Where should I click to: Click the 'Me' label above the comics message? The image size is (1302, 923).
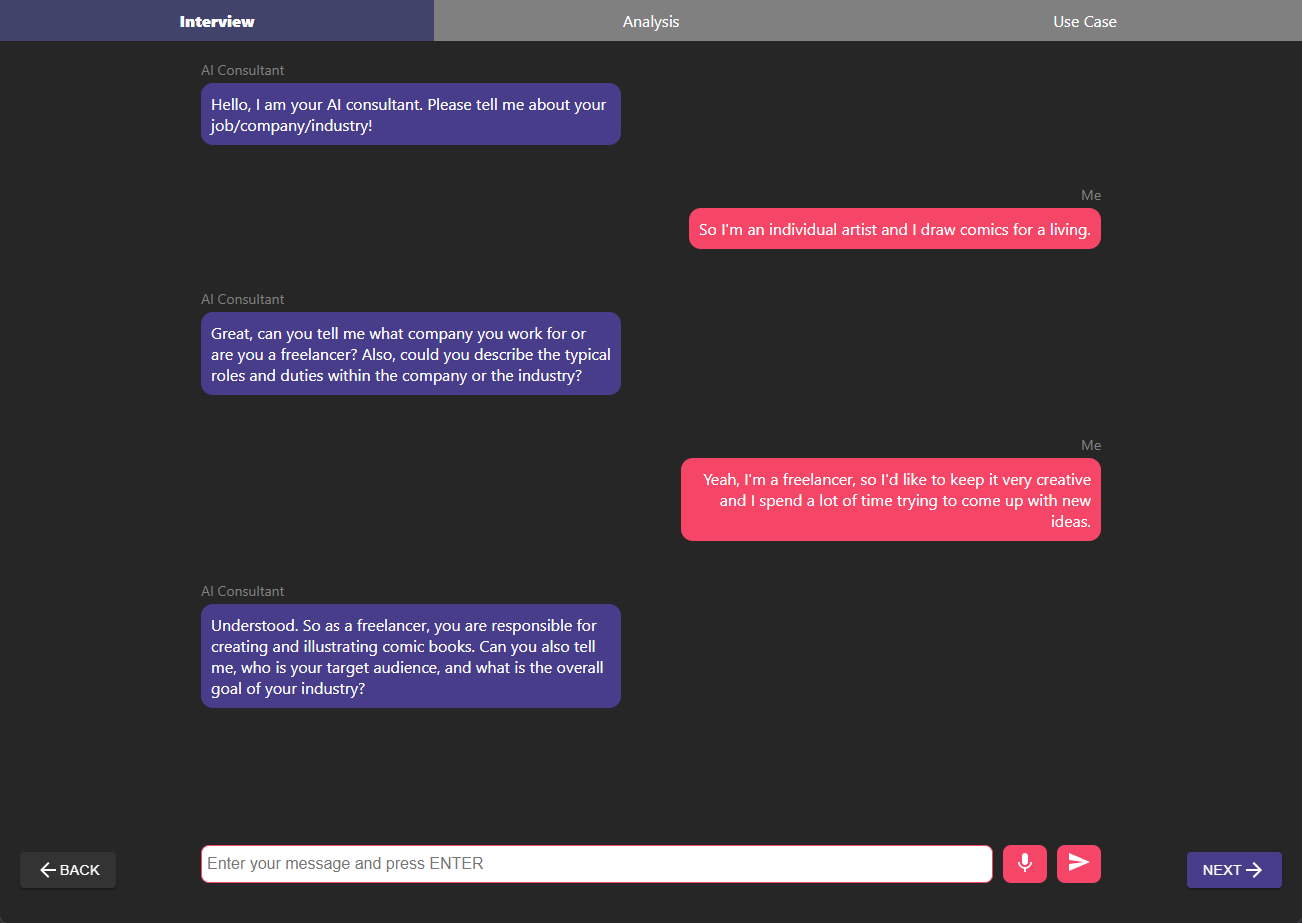1091,195
